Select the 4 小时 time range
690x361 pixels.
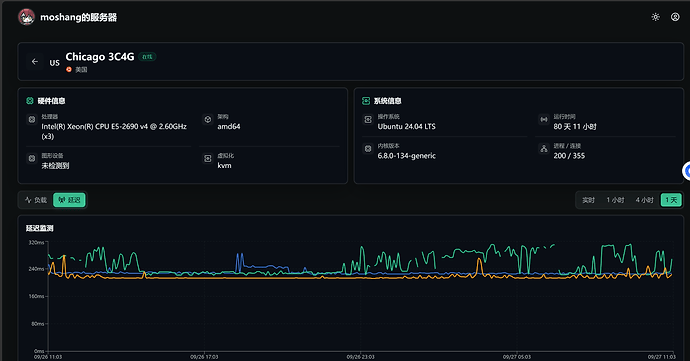(x=644, y=200)
